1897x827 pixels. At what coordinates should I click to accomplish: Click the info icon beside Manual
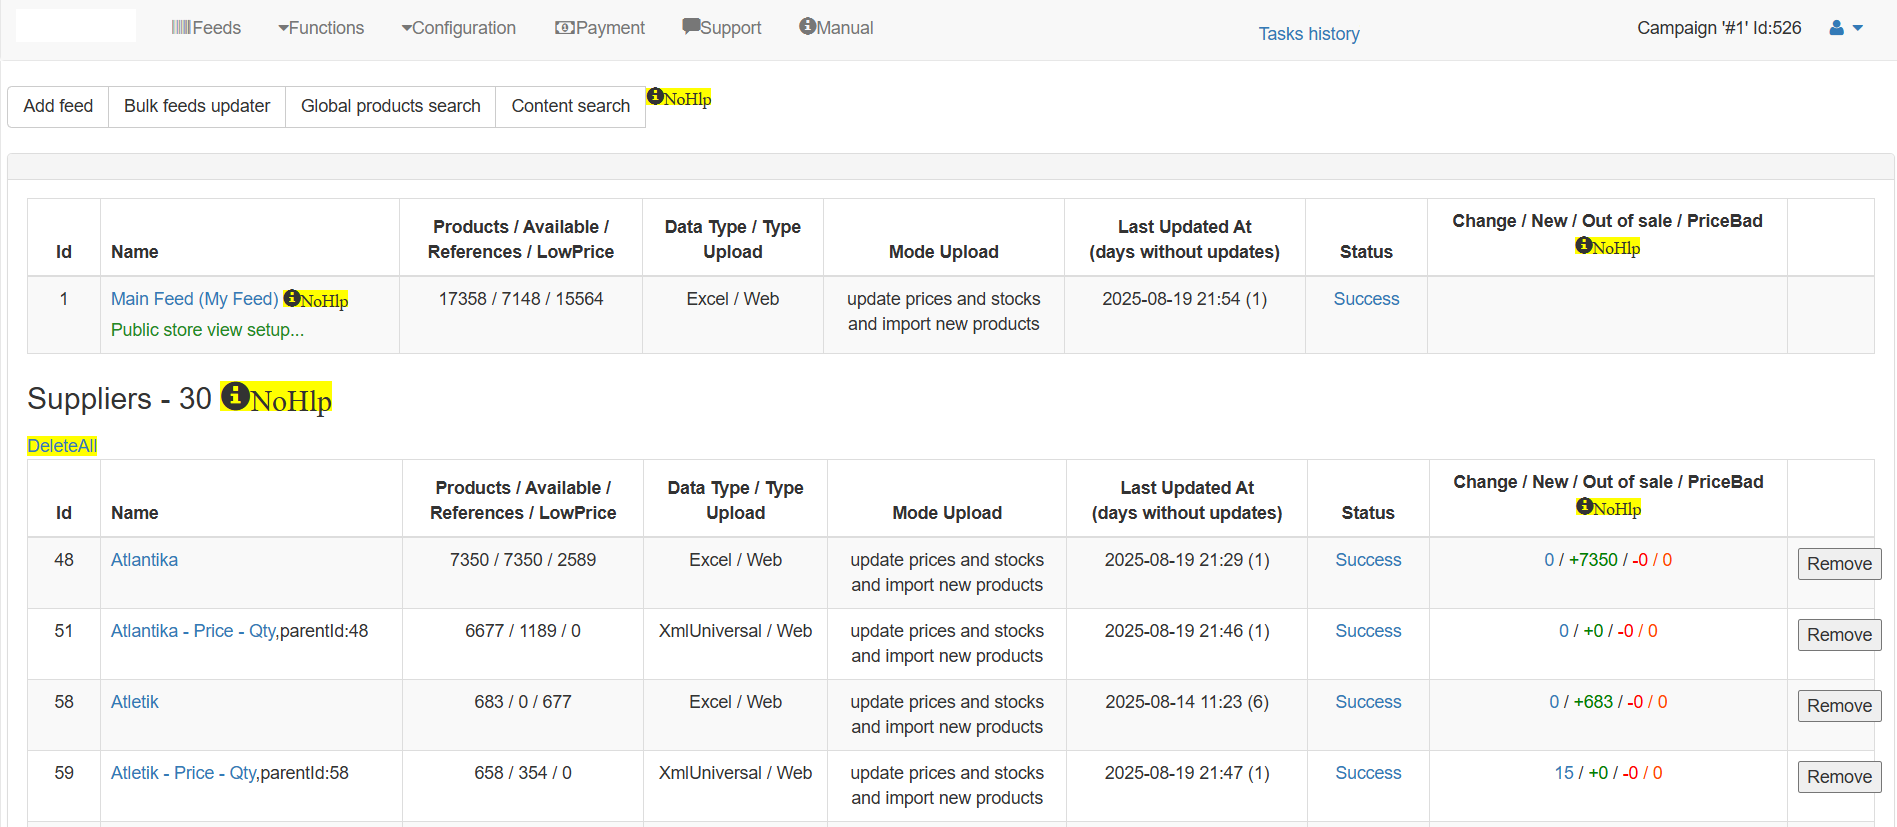pyautogui.click(x=808, y=26)
